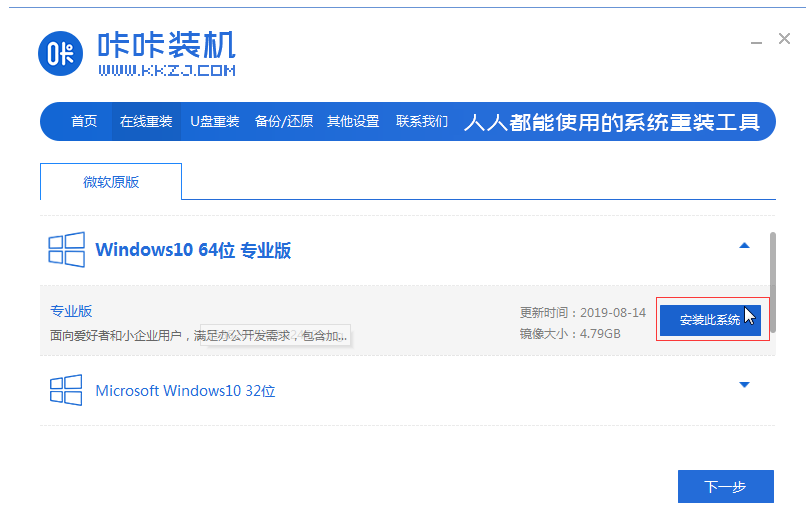The image size is (806, 516).
Task: Click the www.kkzj.com website text
Action: pyautogui.click(x=167, y=70)
